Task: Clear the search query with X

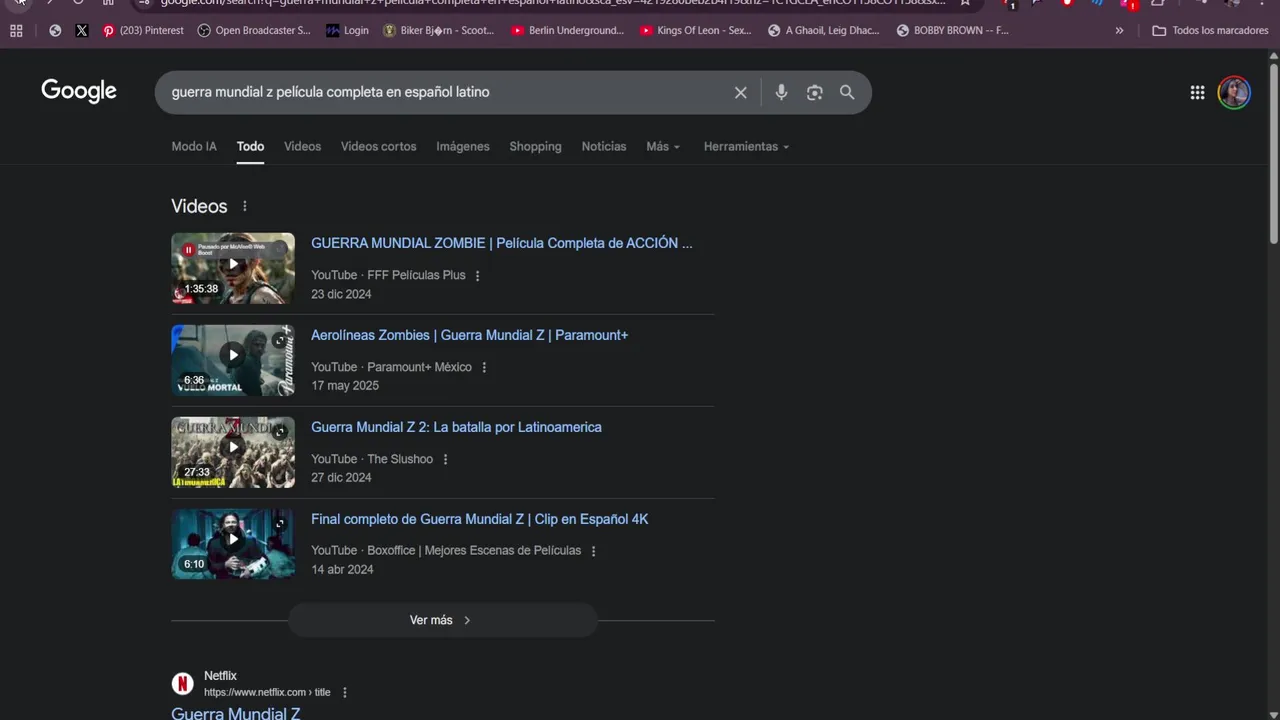Action: pyautogui.click(x=741, y=92)
